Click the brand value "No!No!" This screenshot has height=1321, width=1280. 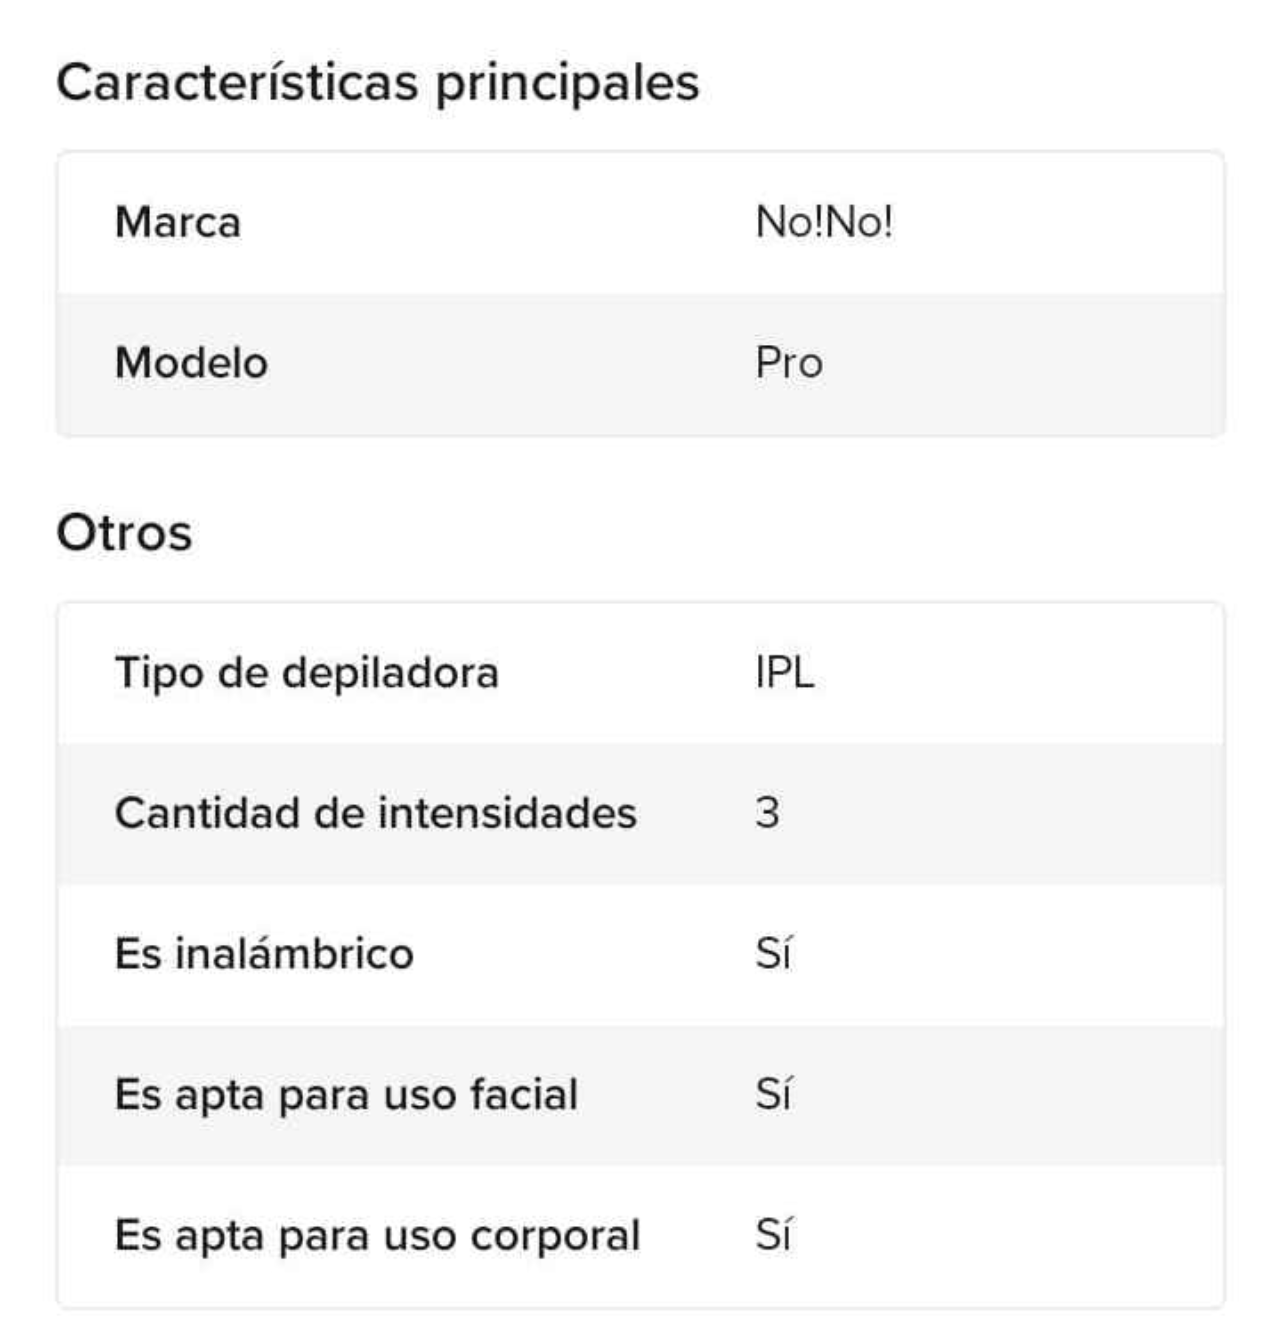[x=824, y=222]
